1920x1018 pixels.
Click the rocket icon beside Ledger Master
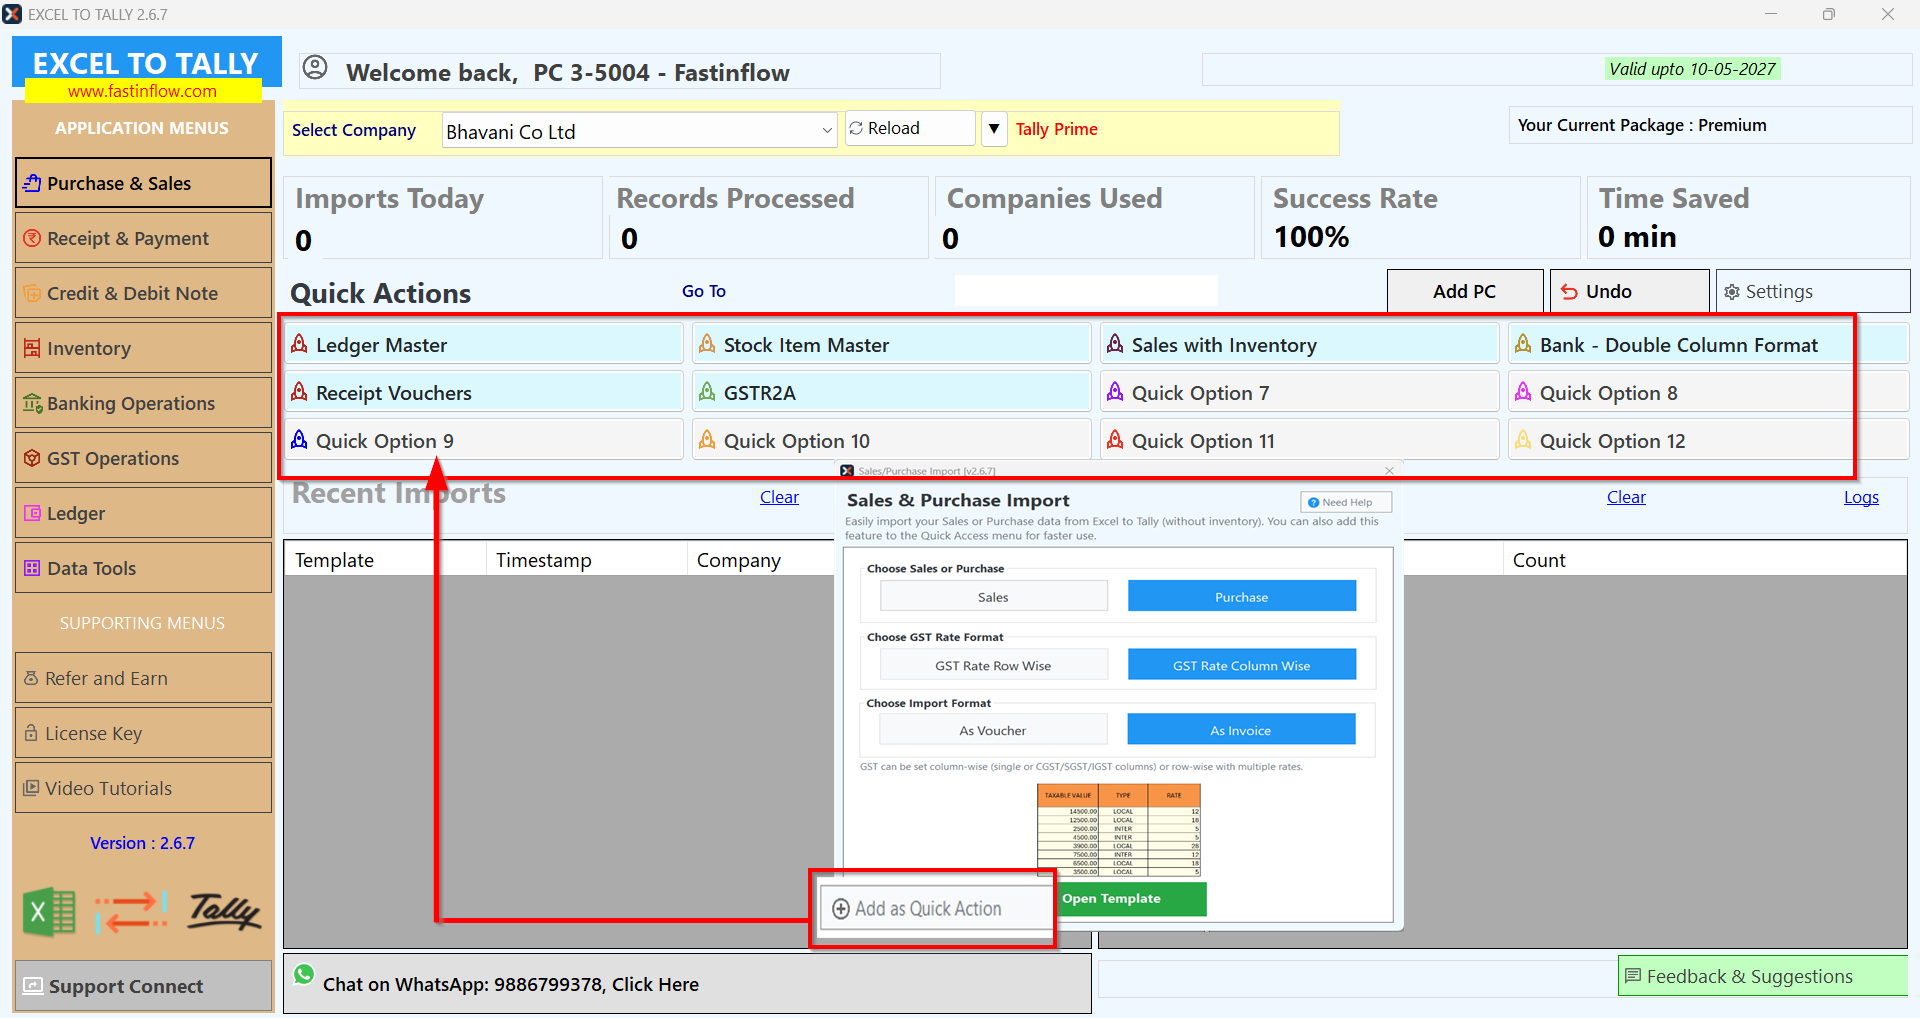tap(299, 344)
